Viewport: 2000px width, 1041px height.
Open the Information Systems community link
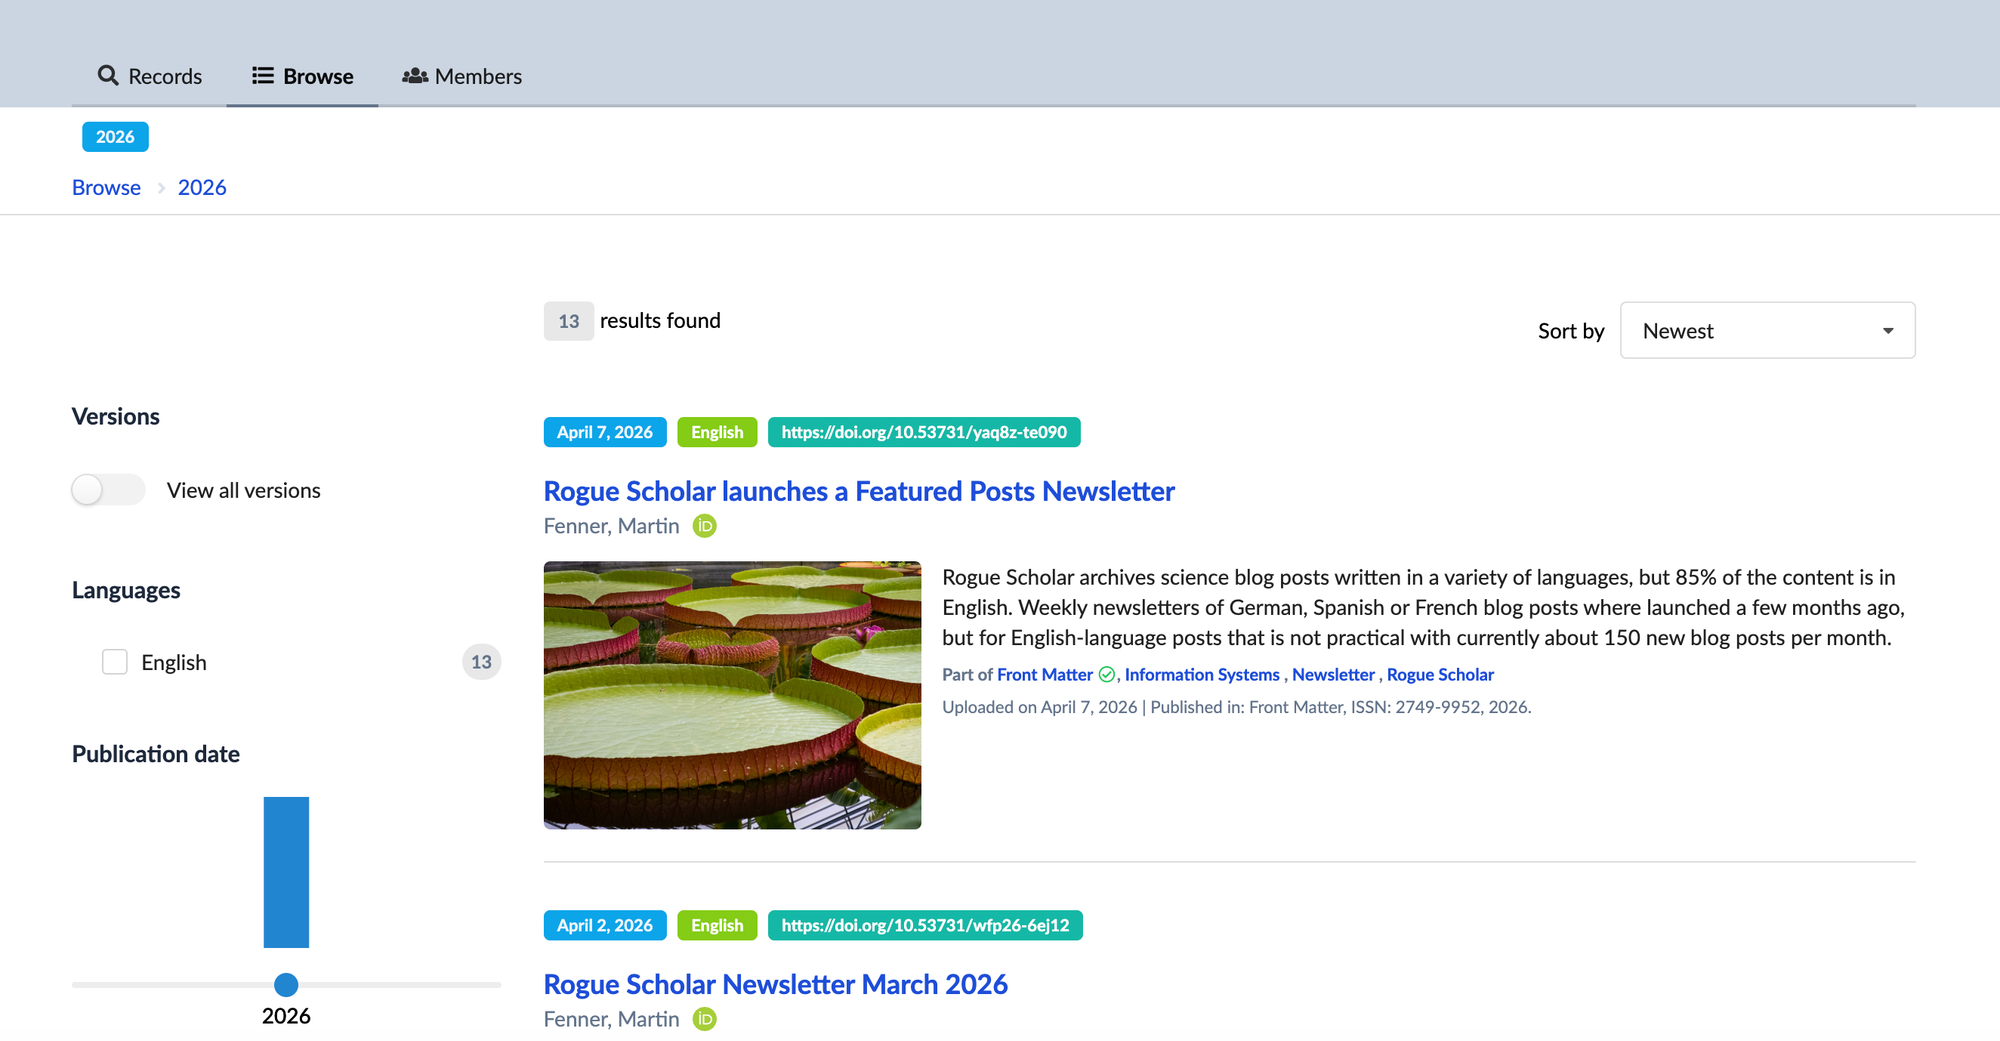1202,675
